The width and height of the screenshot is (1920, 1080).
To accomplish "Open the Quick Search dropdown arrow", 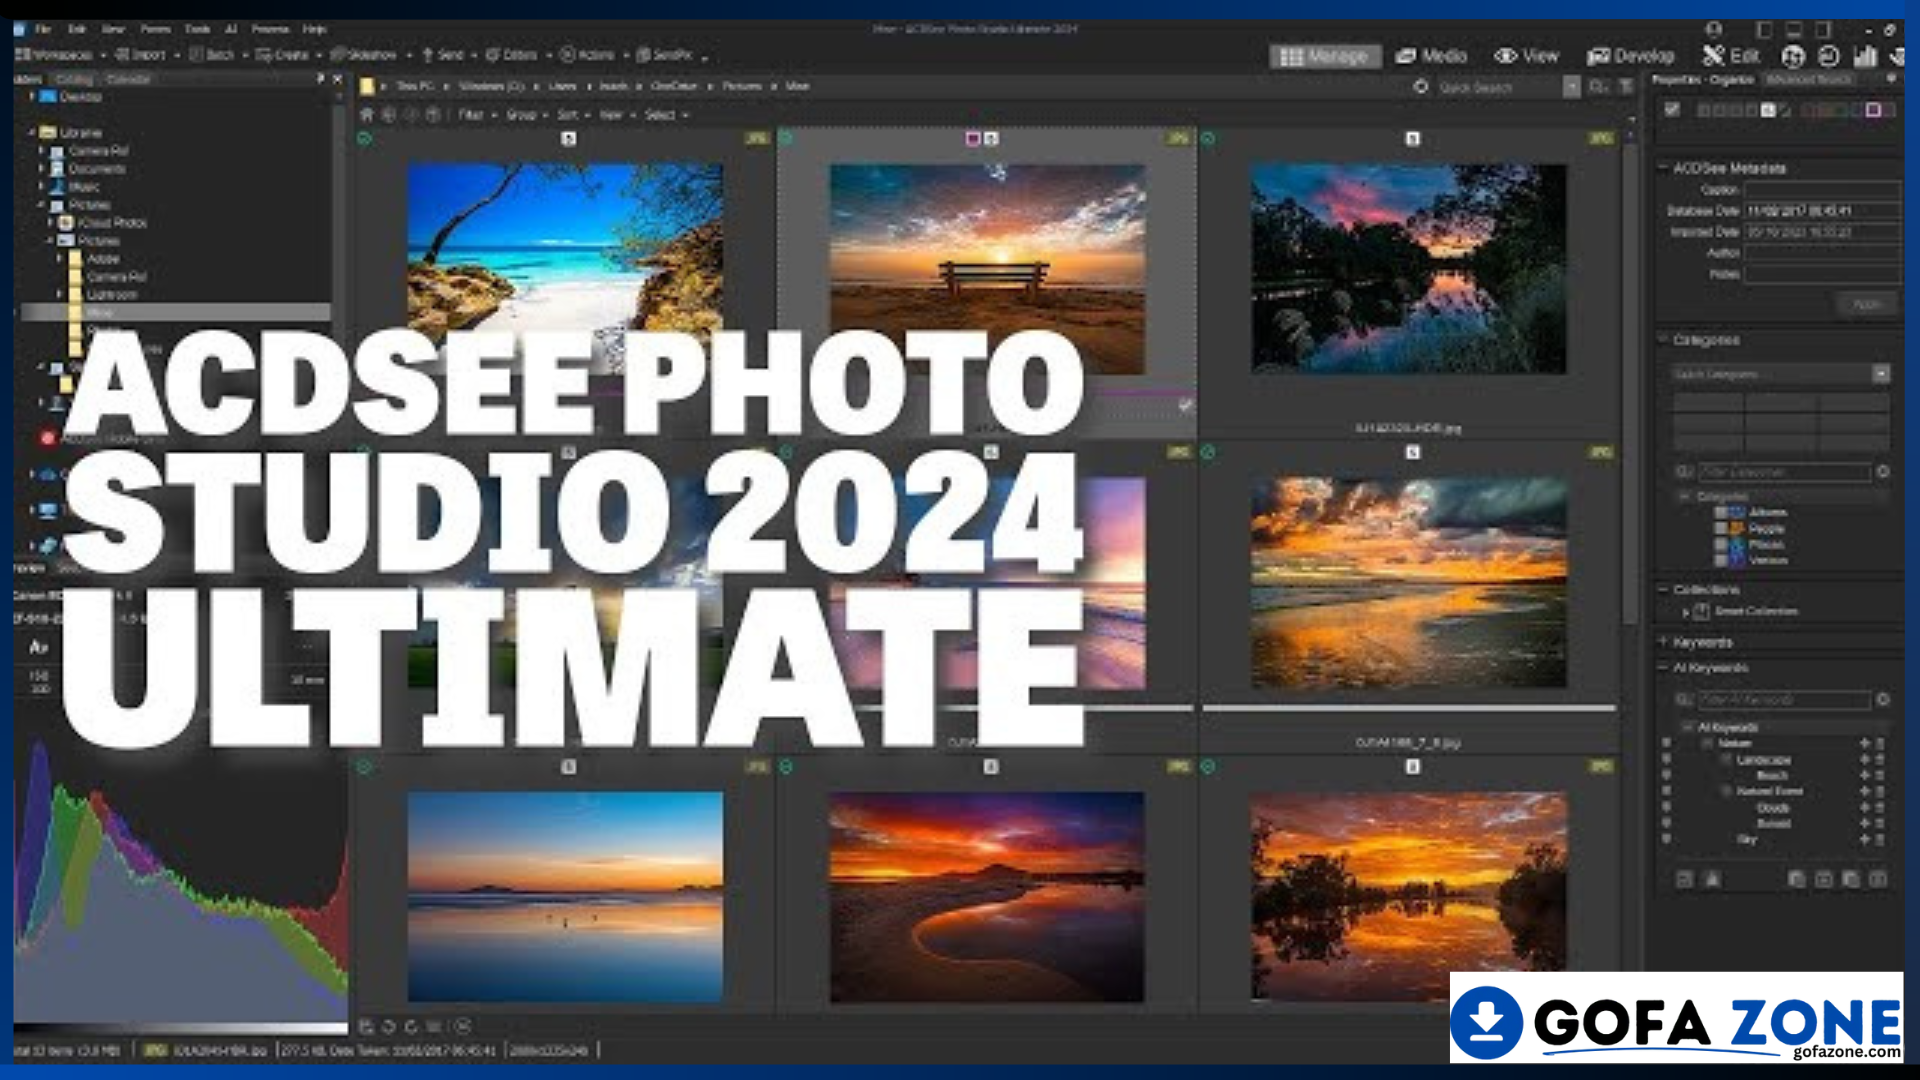I will tap(1571, 88).
